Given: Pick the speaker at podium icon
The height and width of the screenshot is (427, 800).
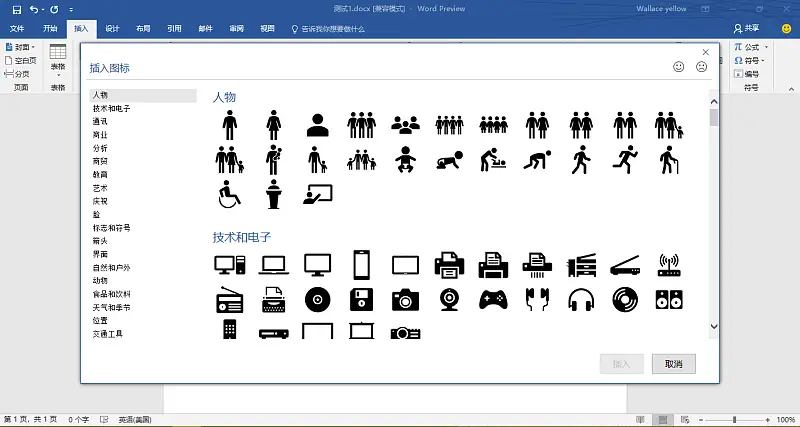Looking at the screenshot, I should 273,194.
